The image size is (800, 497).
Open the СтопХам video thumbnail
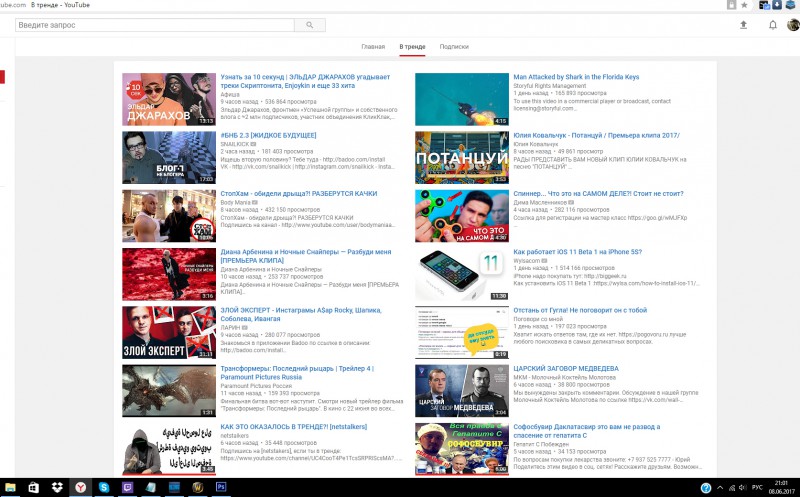(169, 216)
